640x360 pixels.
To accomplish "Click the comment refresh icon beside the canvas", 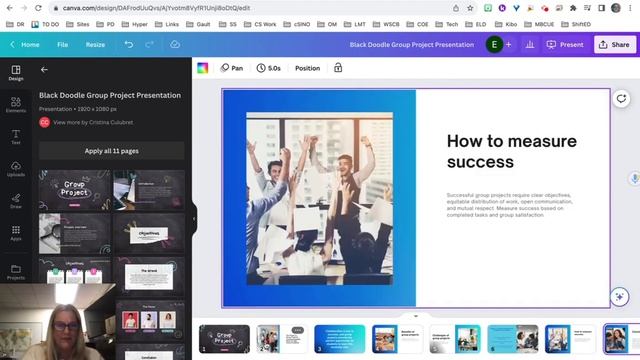I will 621,99.
